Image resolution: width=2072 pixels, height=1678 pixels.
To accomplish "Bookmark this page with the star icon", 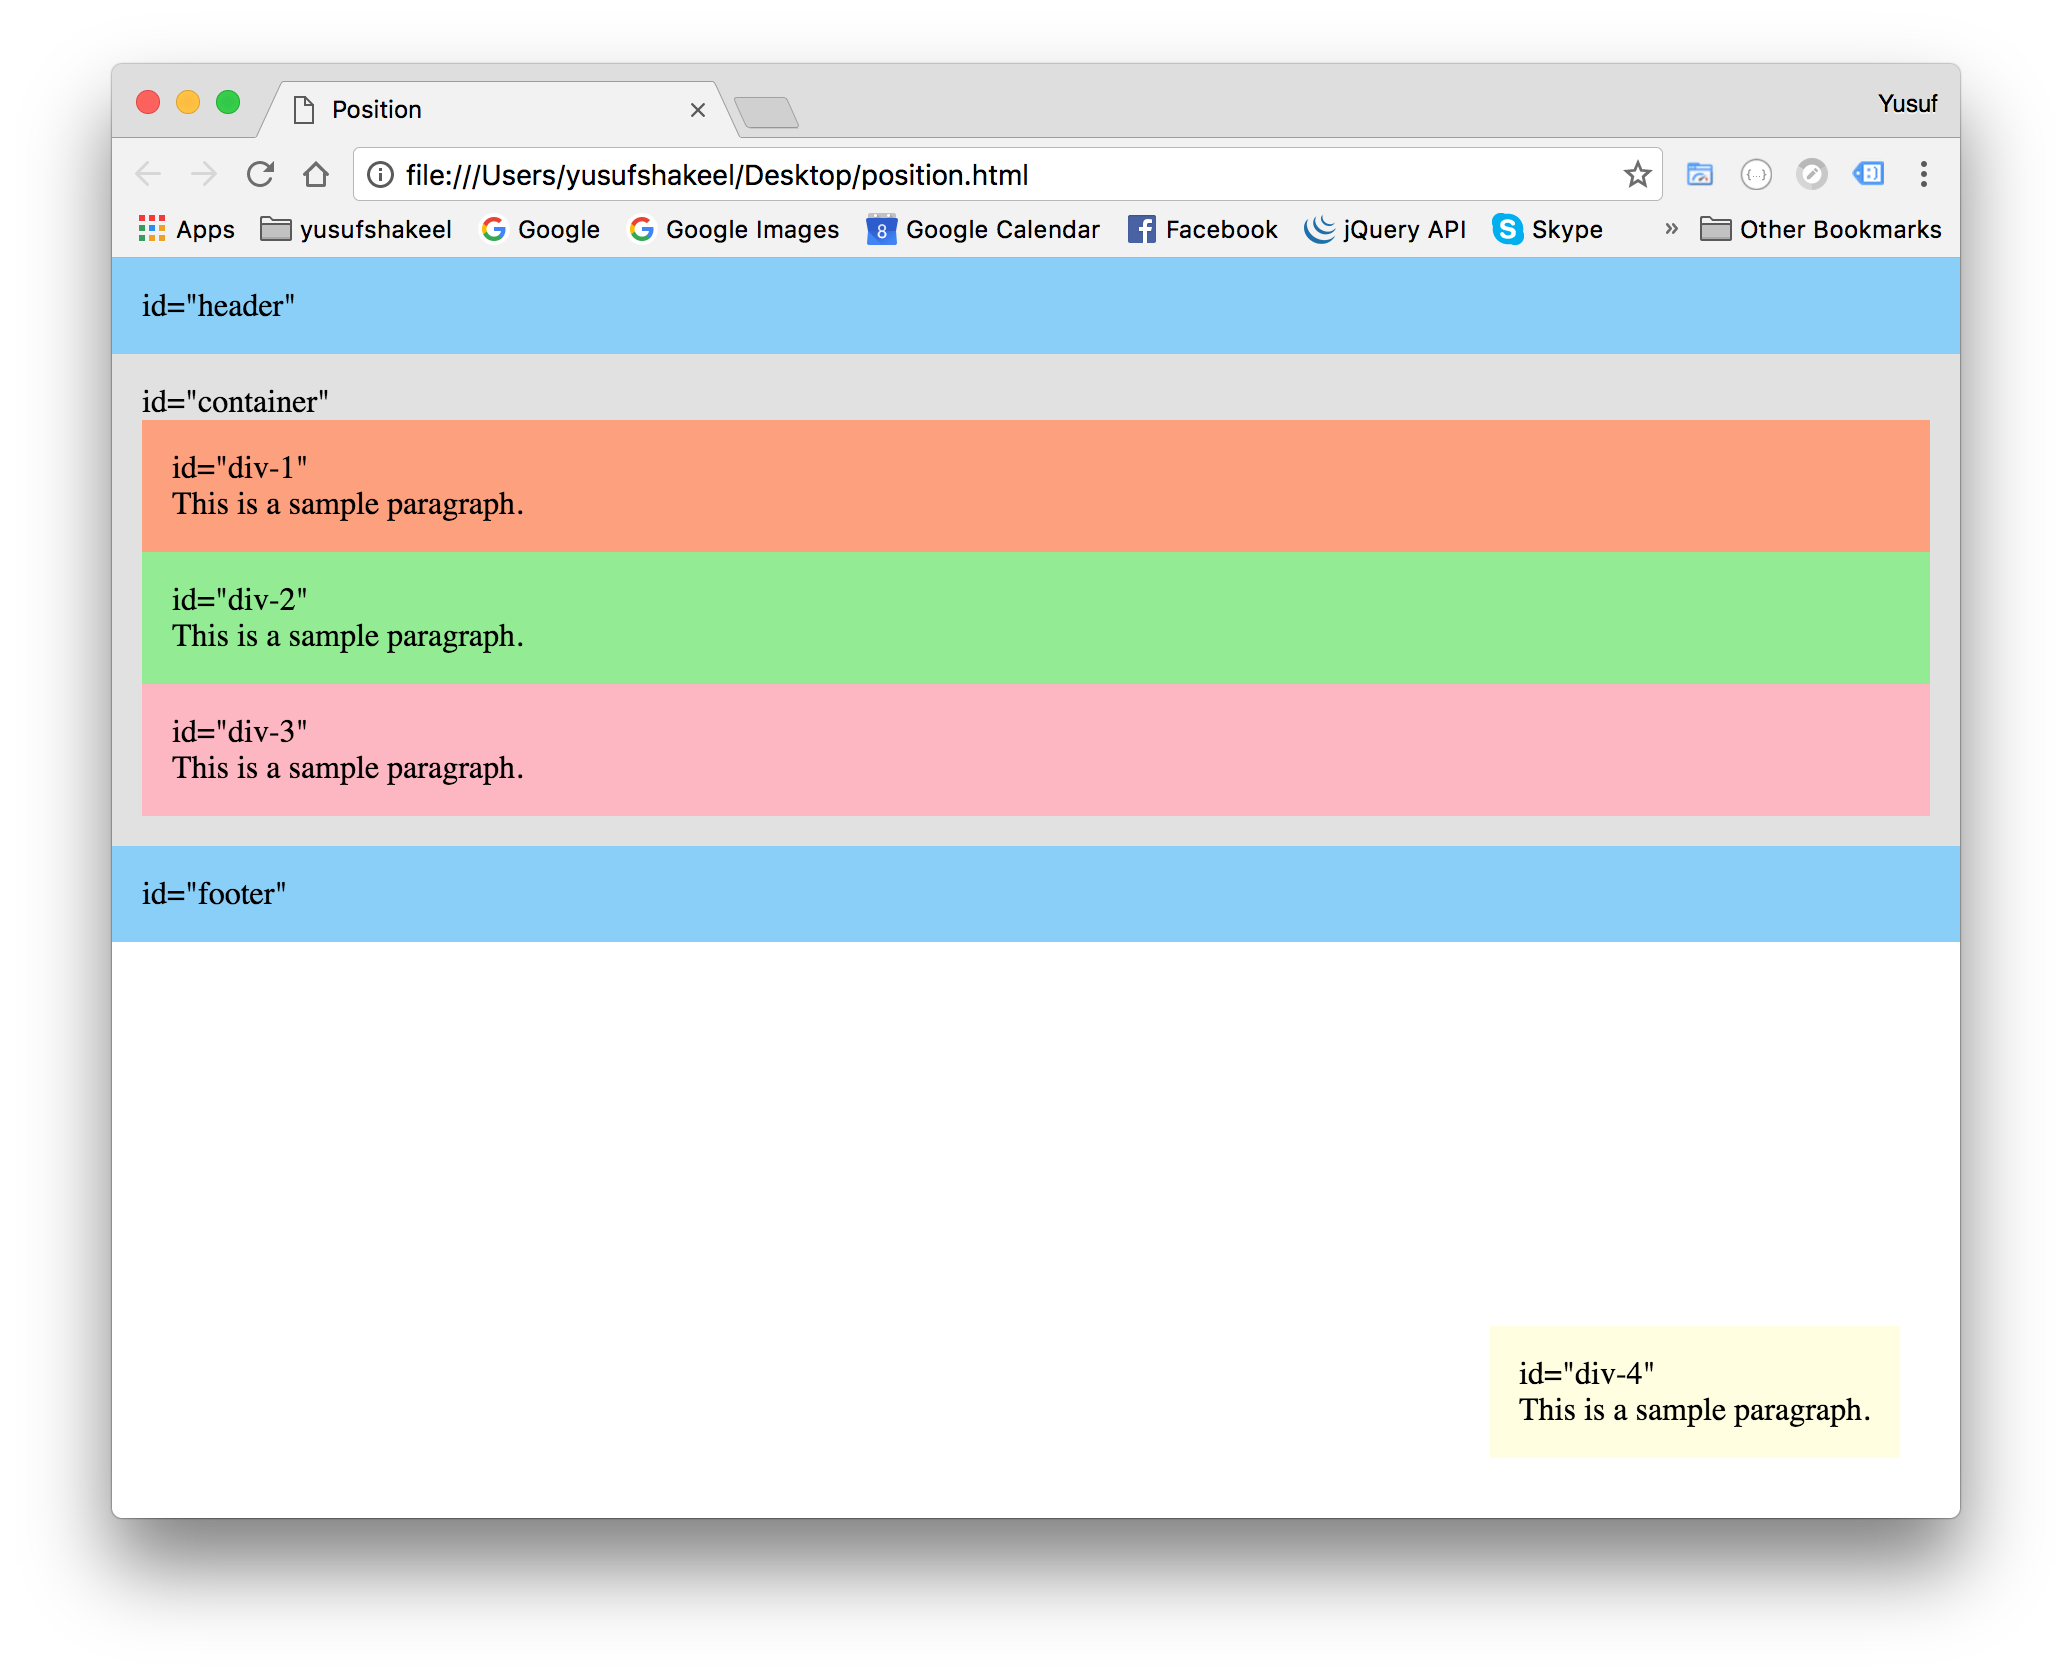I will coord(1637,174).
